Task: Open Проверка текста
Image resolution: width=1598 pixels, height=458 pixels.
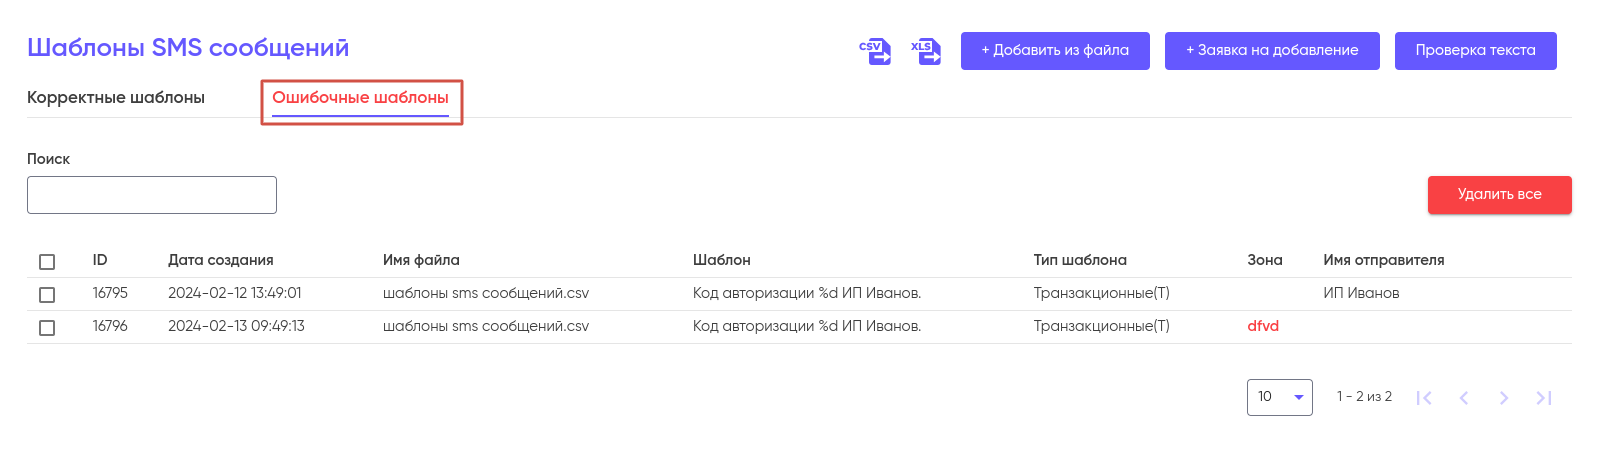Action: [x=1475, y=51]
